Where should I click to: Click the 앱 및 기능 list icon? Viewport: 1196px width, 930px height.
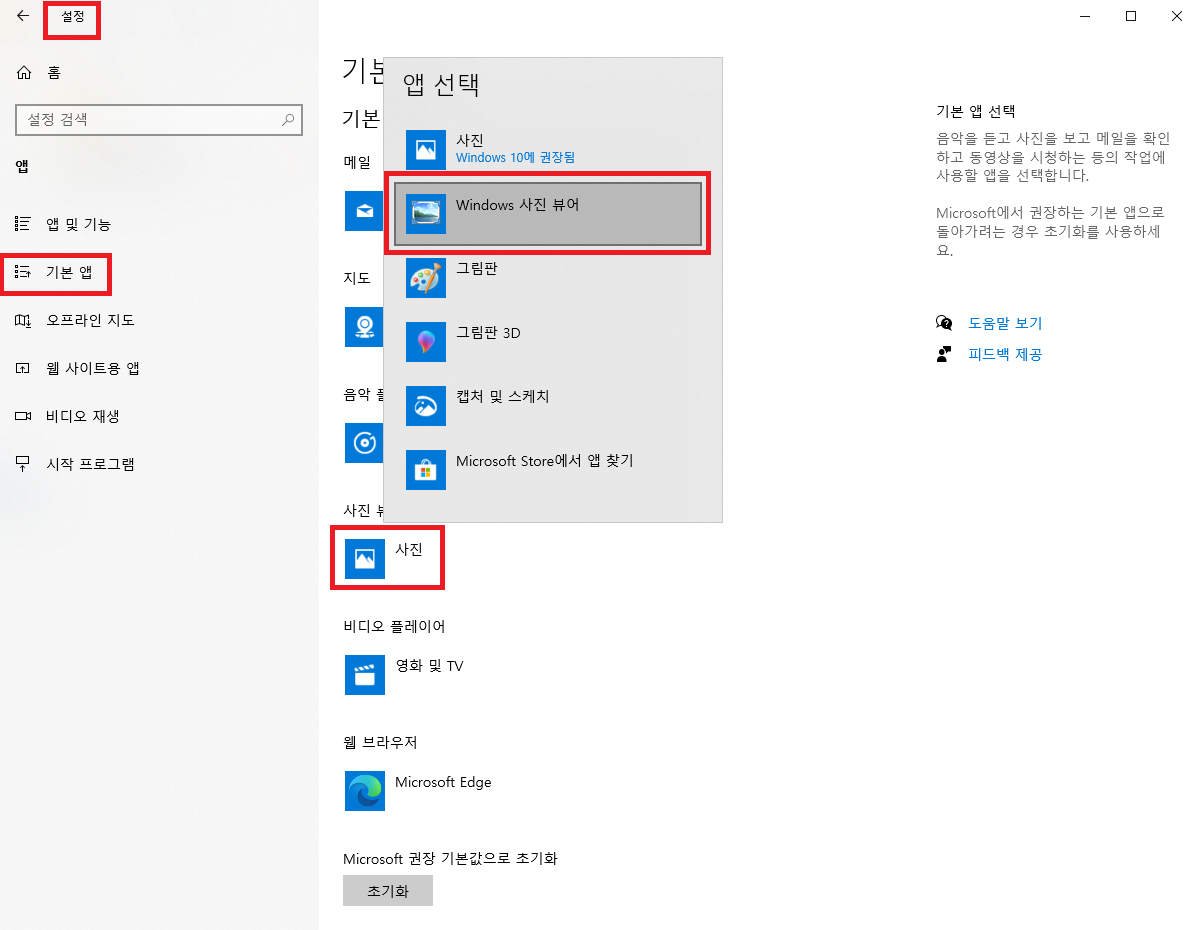click(x=23, y=224)
